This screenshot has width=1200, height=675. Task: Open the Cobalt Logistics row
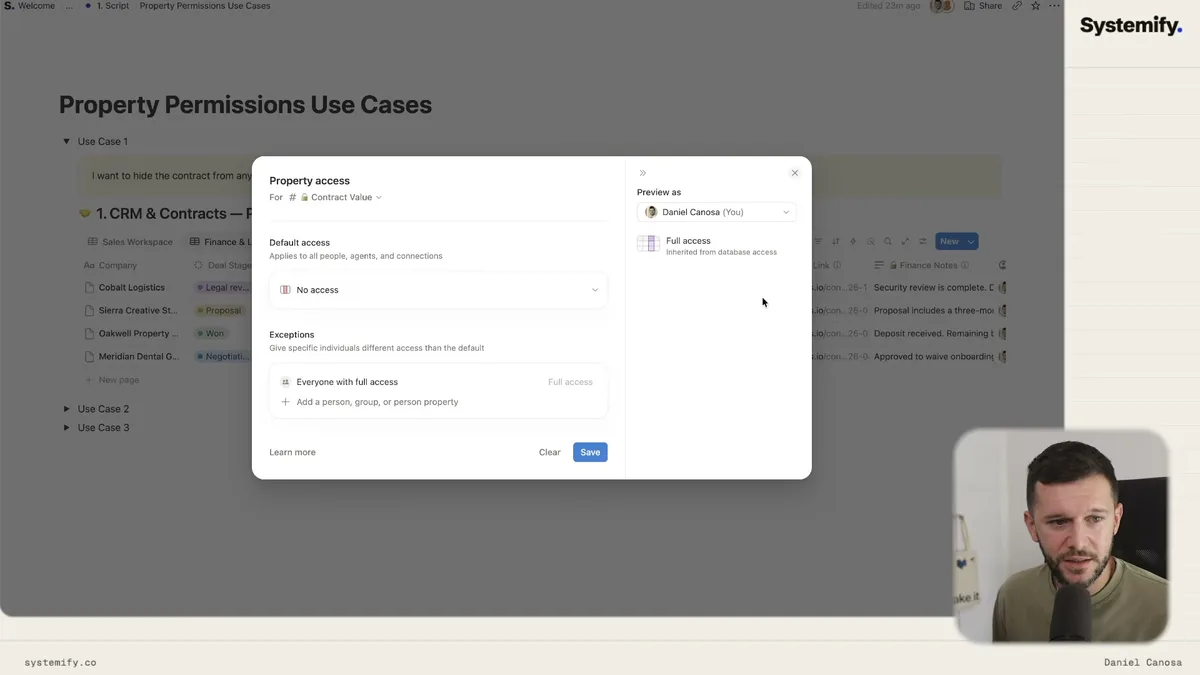[132, 288]
